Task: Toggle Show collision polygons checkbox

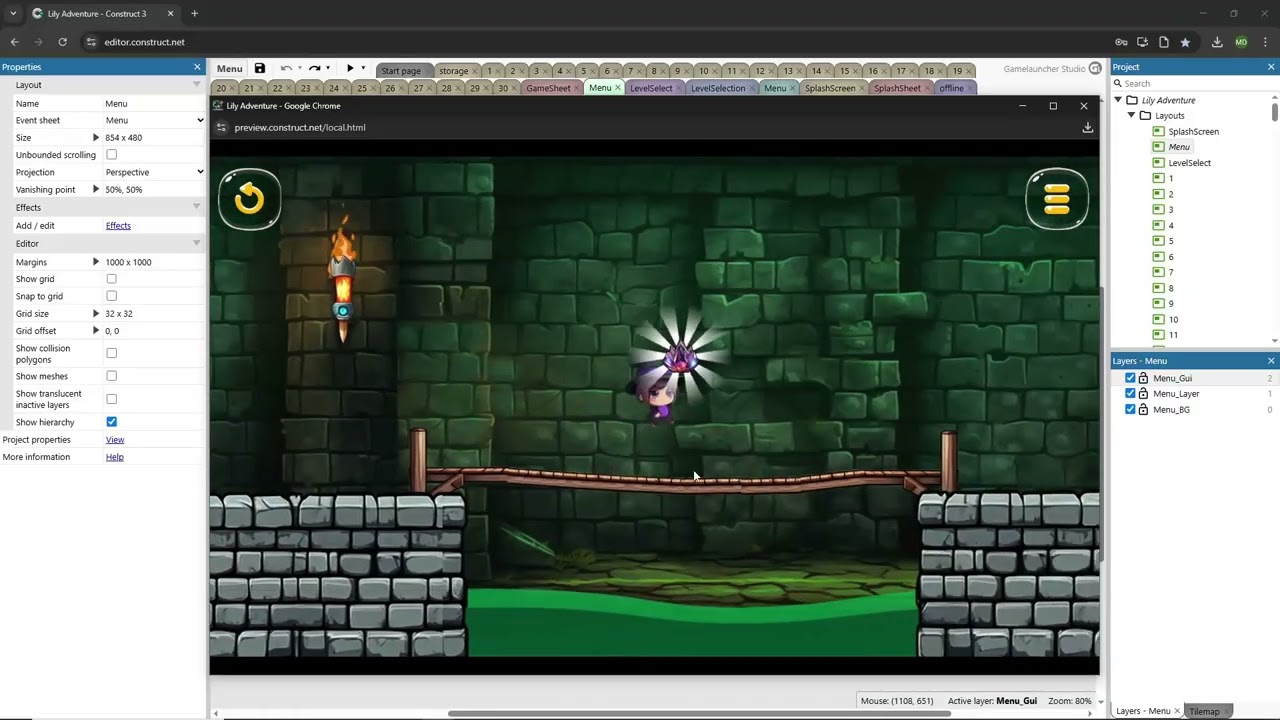Action: (x=111, y=353)
